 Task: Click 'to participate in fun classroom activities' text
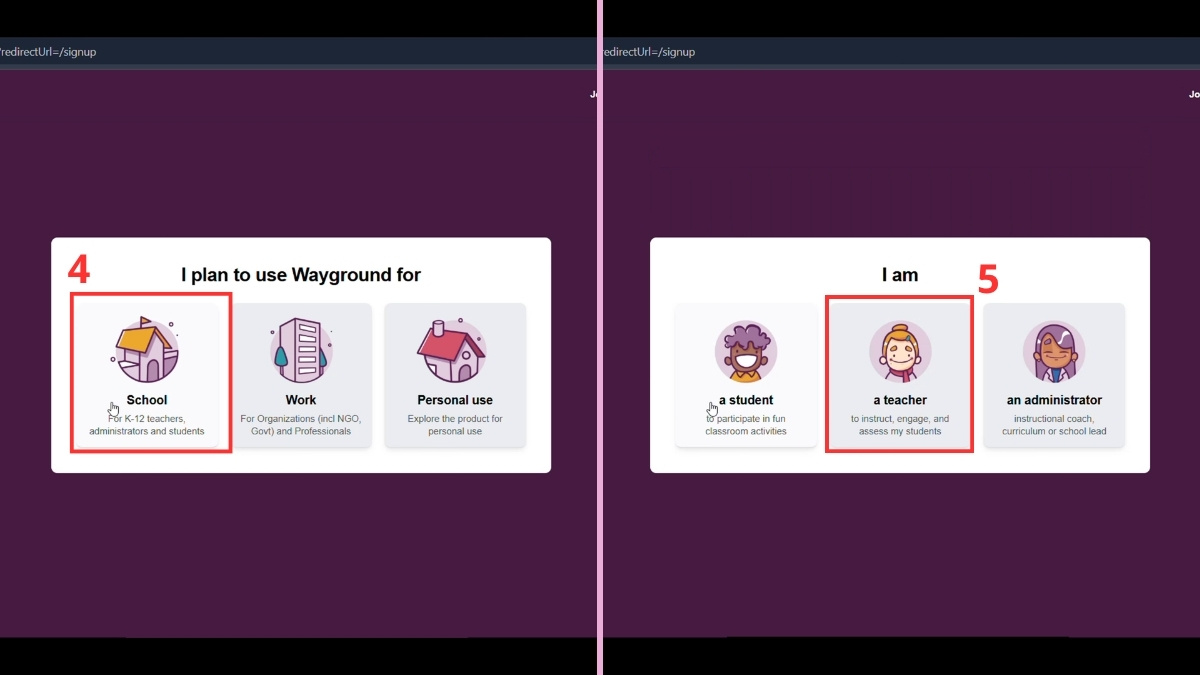click(746, 425)
